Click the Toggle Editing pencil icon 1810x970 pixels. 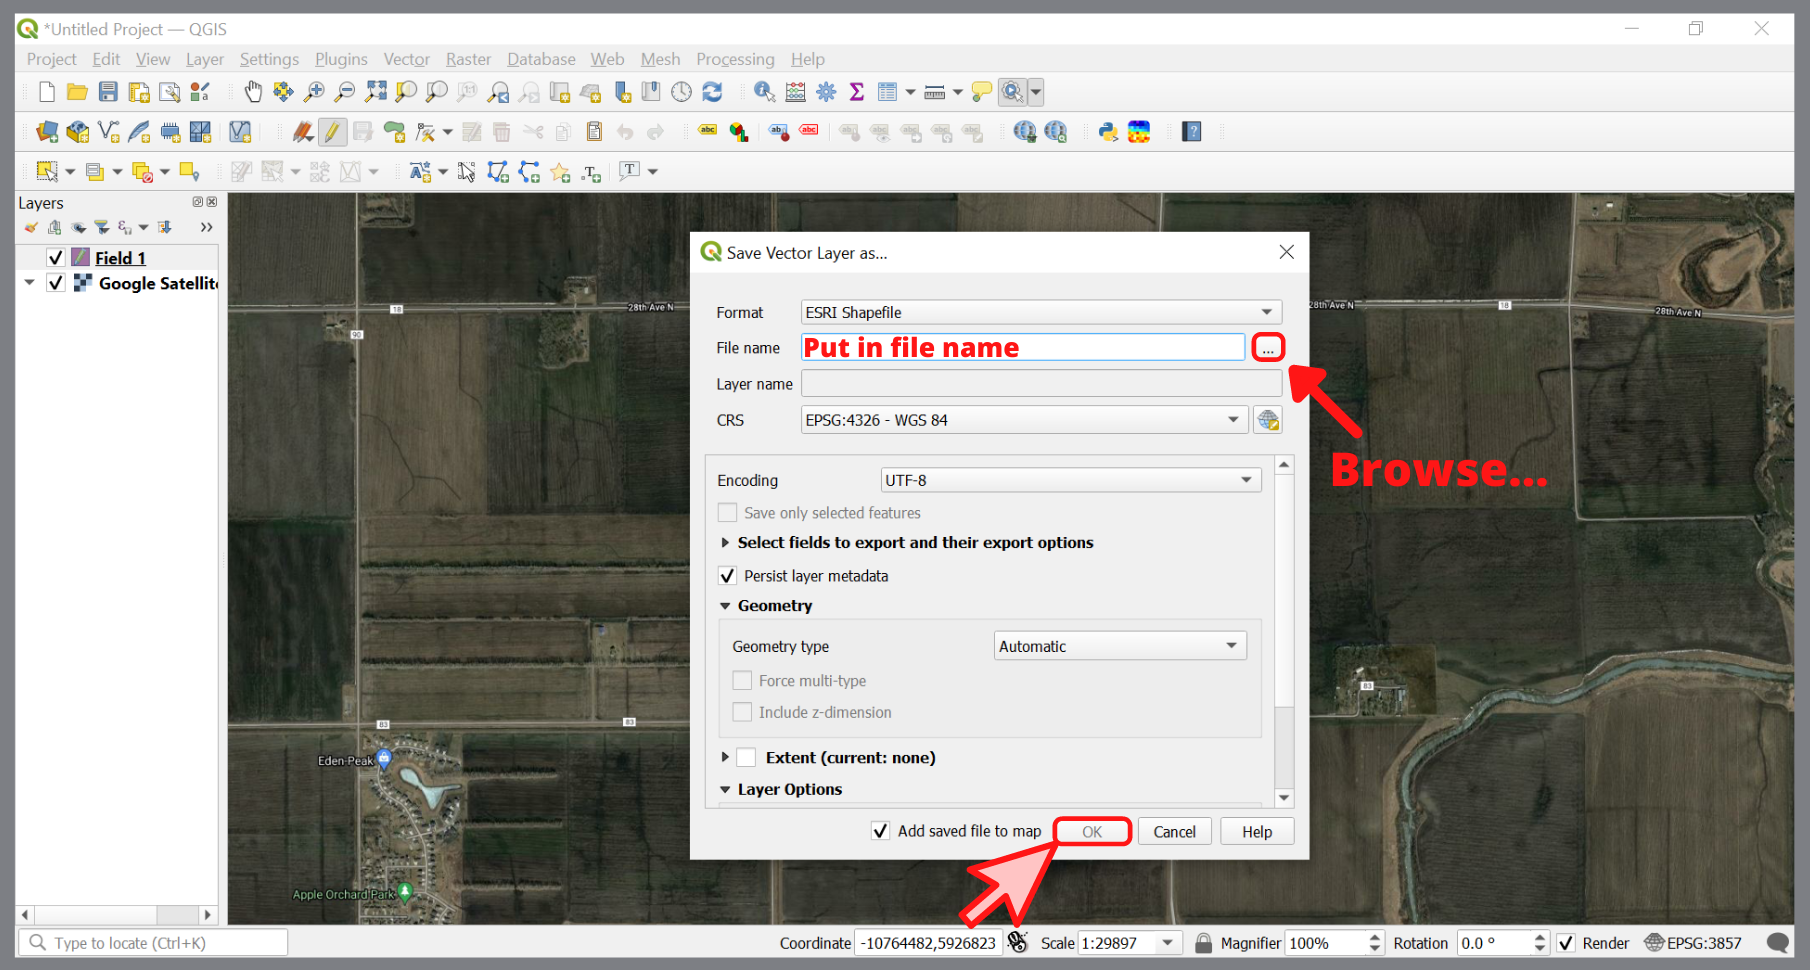pyautogui.click(x=333, y=131)
